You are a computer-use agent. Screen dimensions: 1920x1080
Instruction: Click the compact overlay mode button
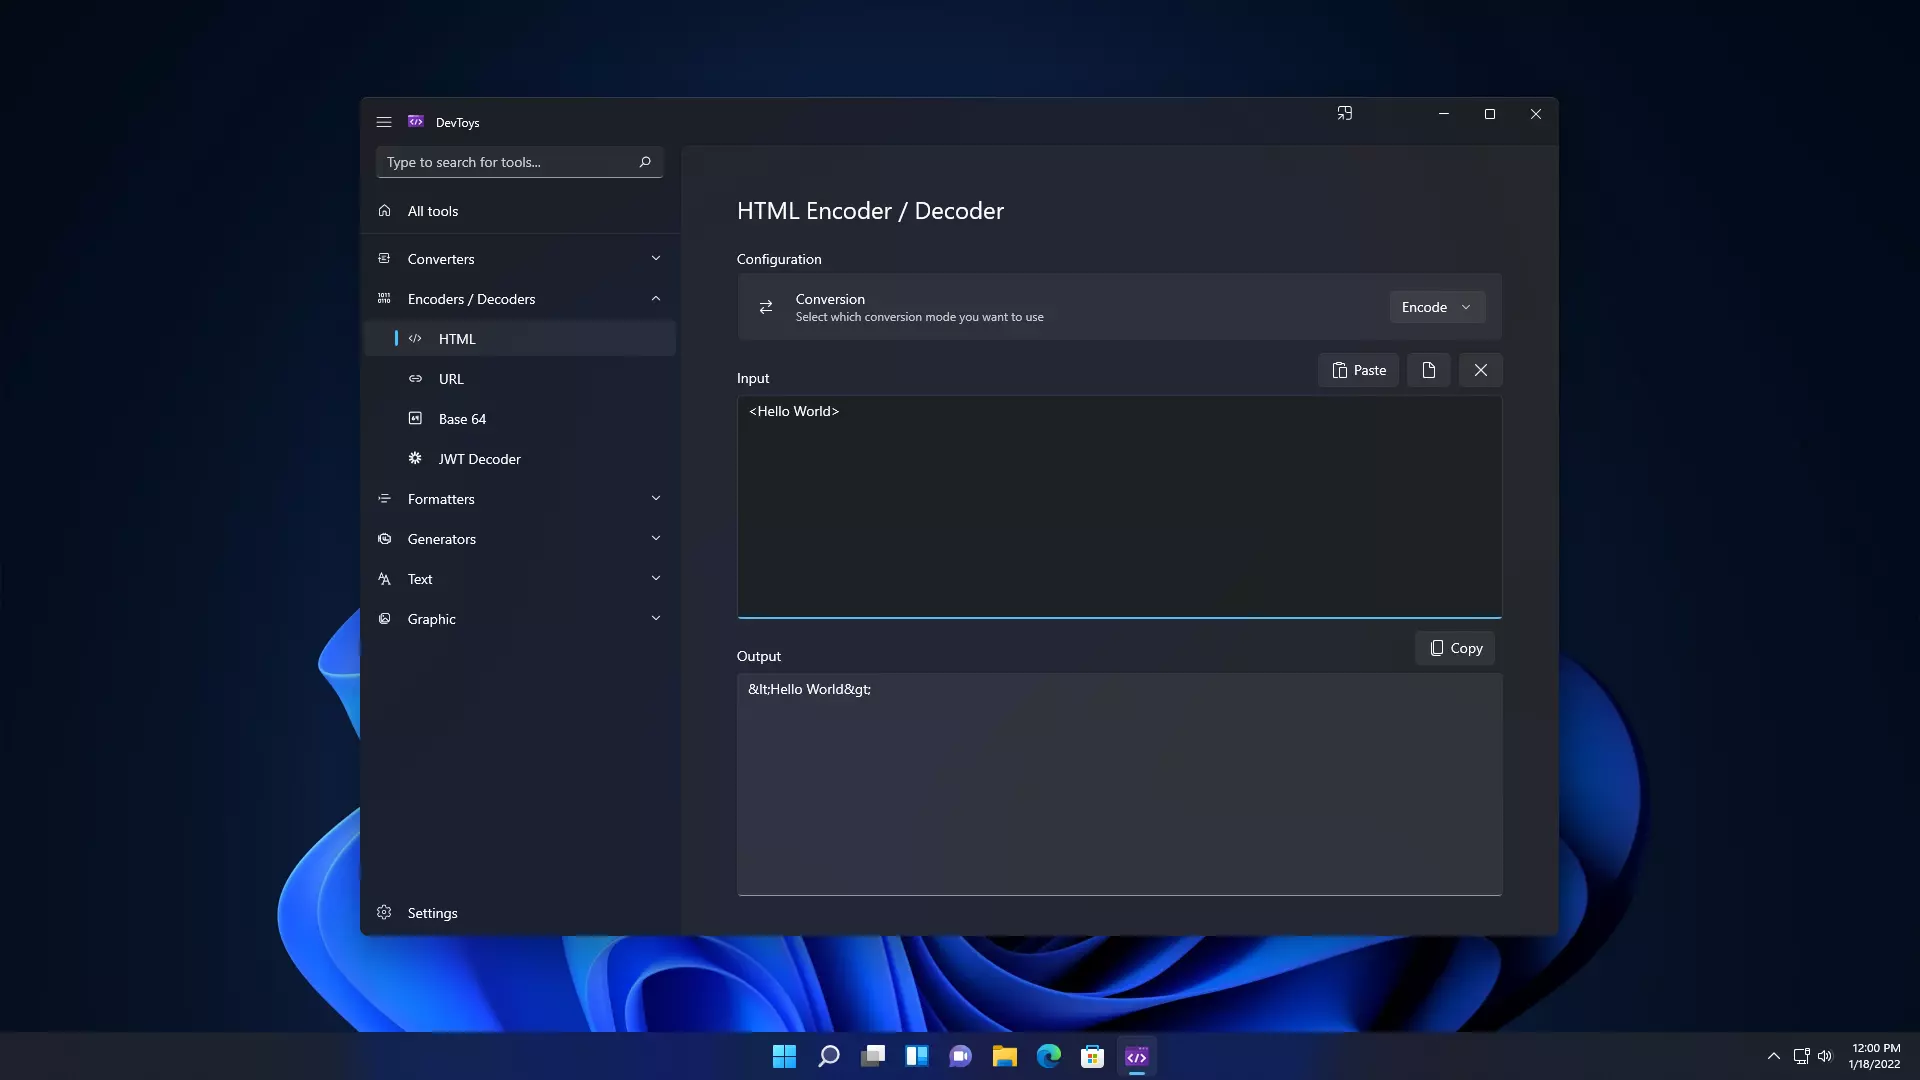coord(1344,113)
